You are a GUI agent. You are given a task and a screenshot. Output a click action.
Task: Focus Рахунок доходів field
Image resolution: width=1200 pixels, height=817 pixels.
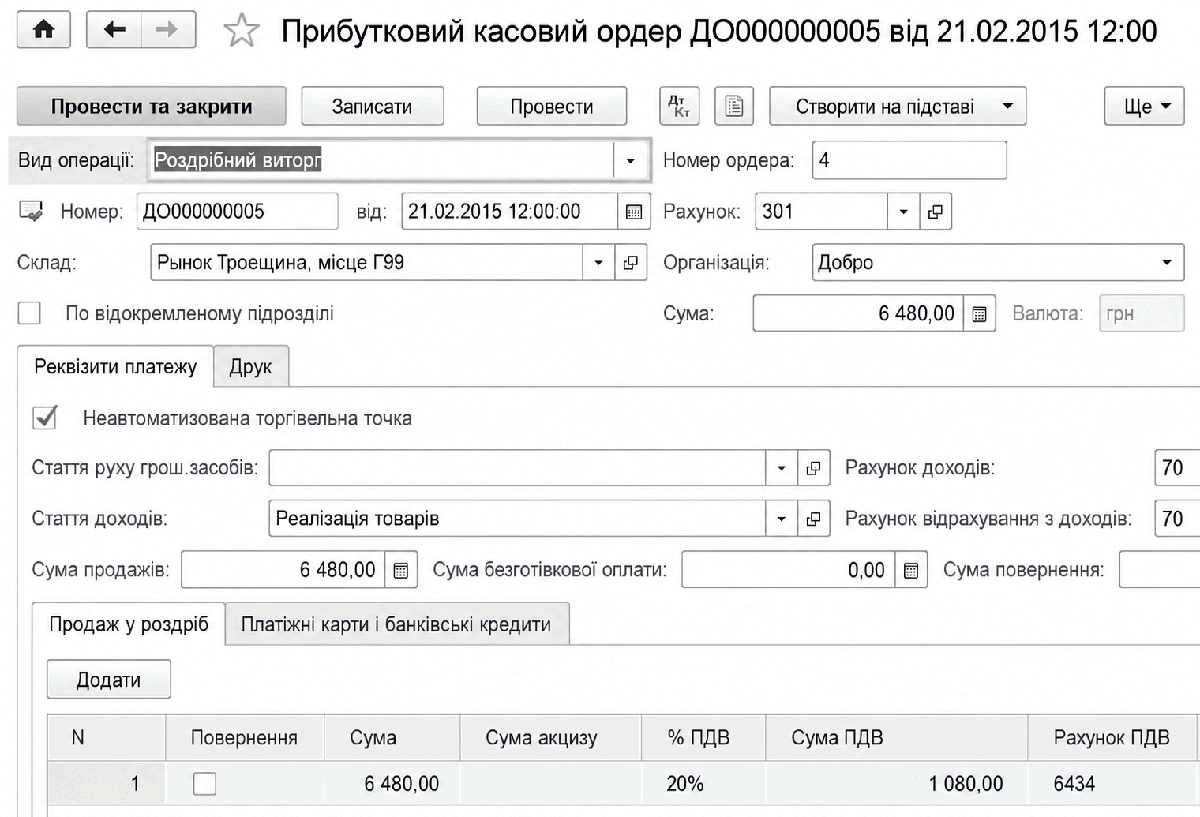pyautogui.click(x=1177, y=468)
